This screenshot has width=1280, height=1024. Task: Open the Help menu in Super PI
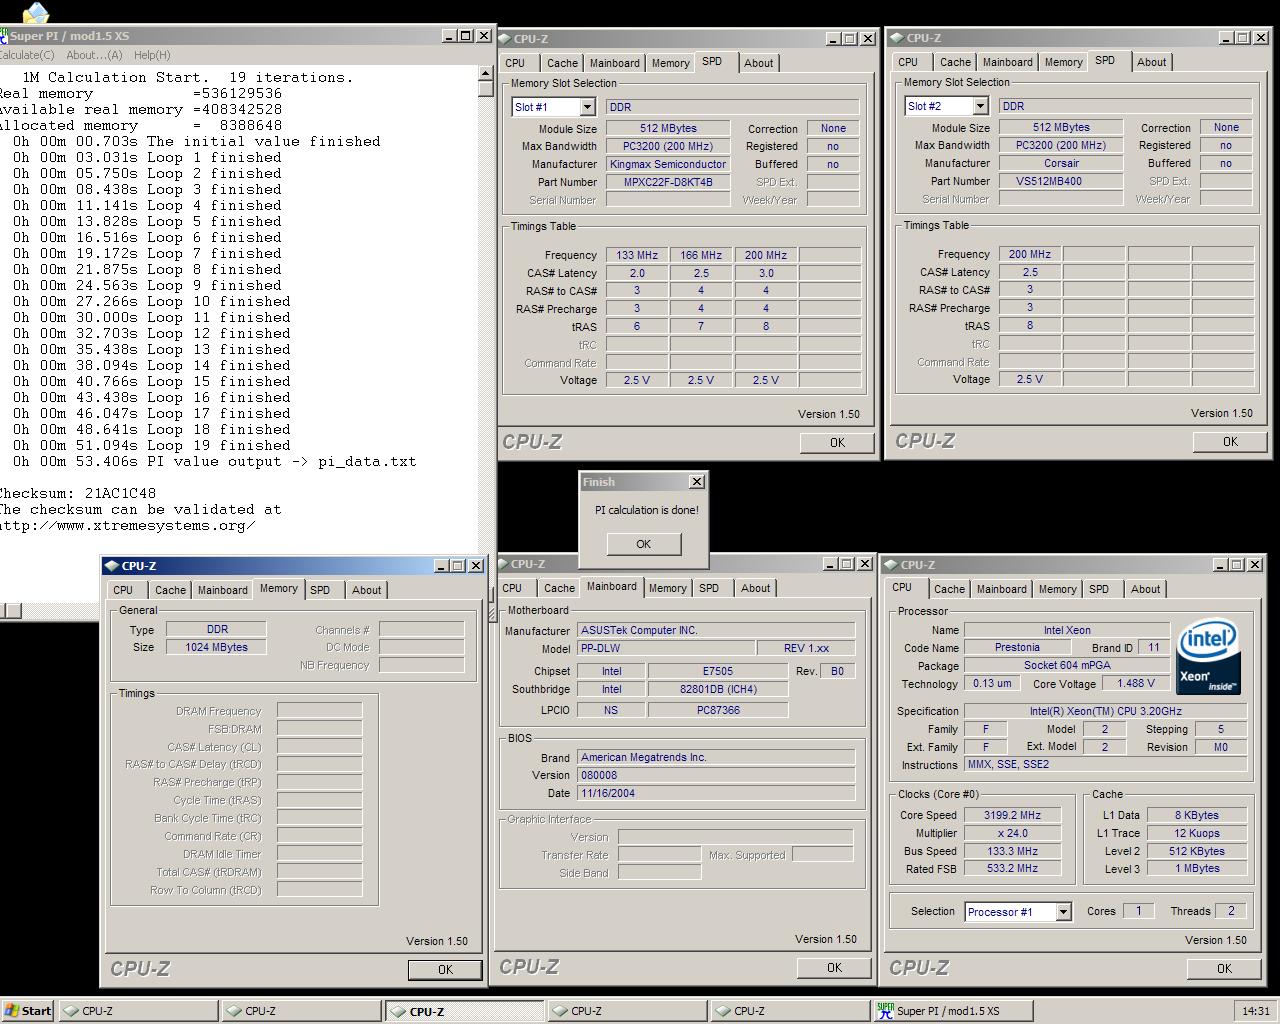click(152, 55)
